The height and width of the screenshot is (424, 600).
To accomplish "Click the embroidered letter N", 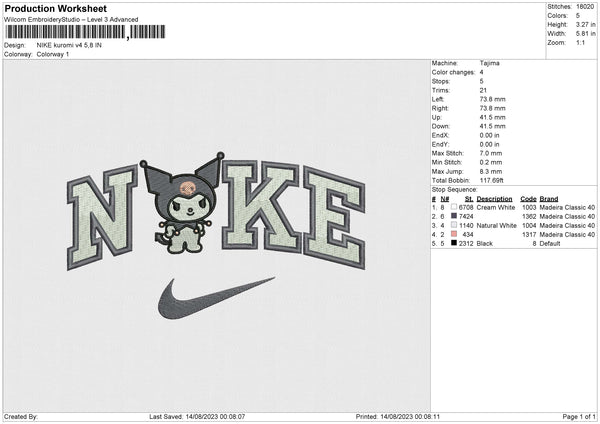I will [x=103, y=217].
